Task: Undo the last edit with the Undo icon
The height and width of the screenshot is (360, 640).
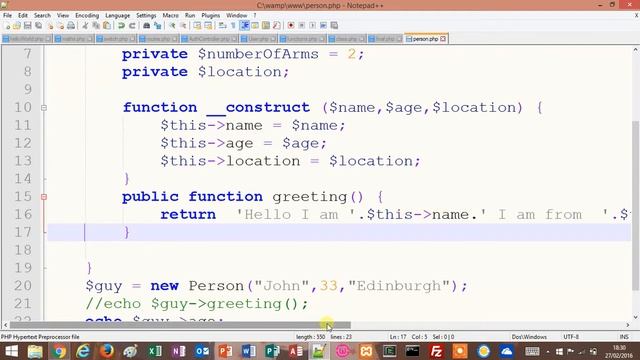Action: (x=121, y=25)
